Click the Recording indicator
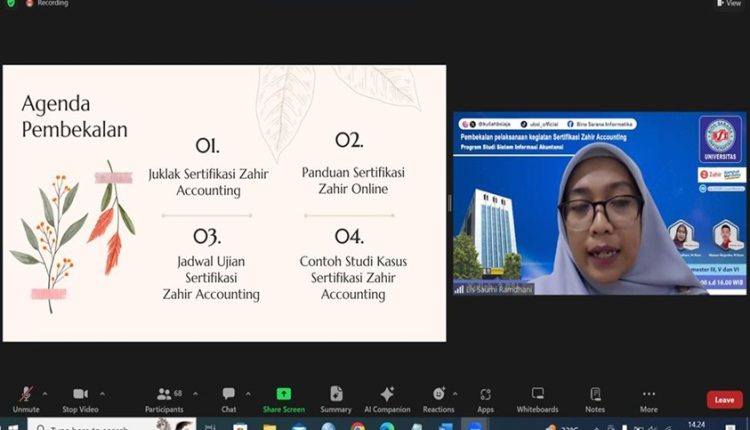Image resolution: width=750 pixels, height=430 pixels. tap(47, 3)
